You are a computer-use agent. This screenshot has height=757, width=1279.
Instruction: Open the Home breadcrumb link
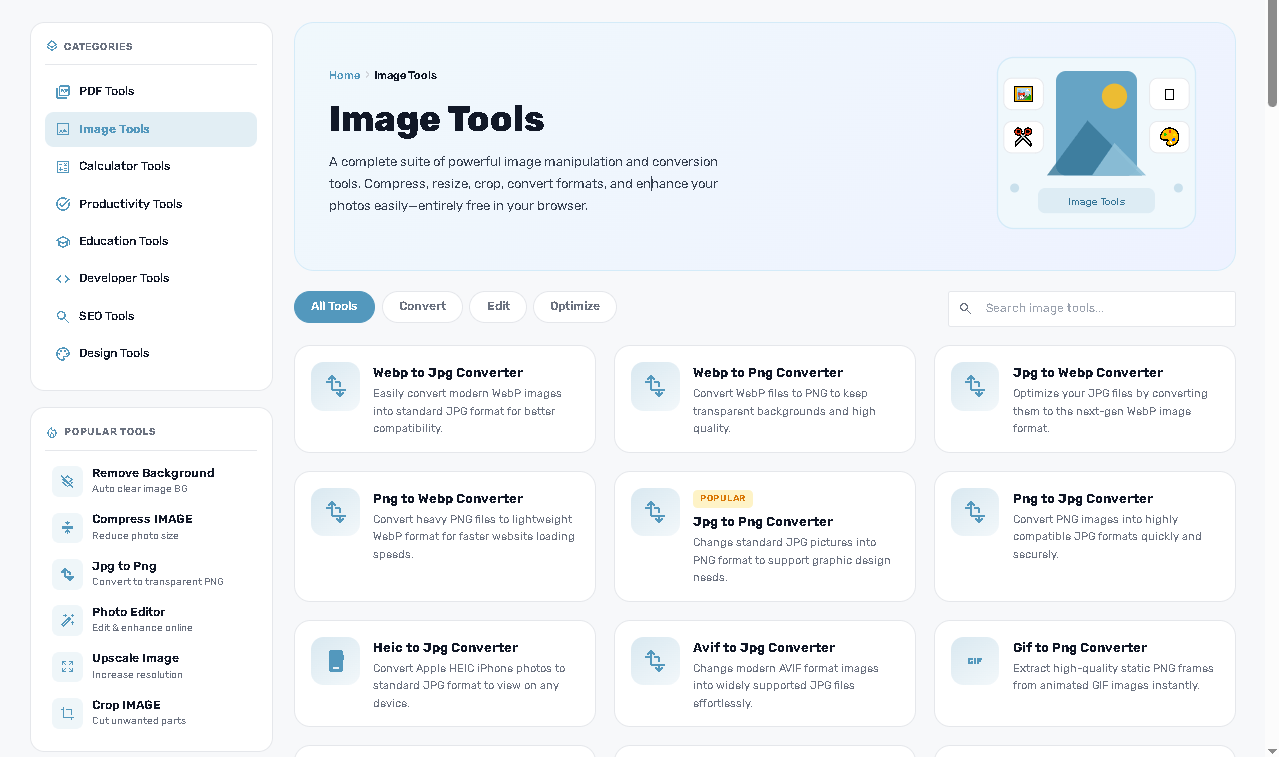[344, 75]
